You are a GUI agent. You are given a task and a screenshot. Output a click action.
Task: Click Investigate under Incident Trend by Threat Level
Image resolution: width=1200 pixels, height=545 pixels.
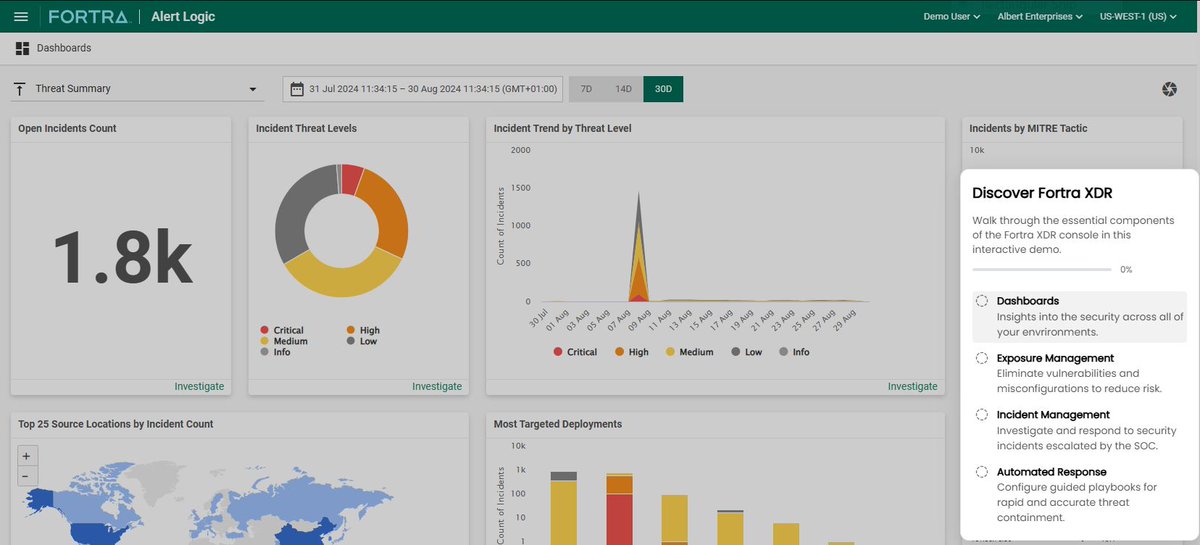click(x=913, y=386)
